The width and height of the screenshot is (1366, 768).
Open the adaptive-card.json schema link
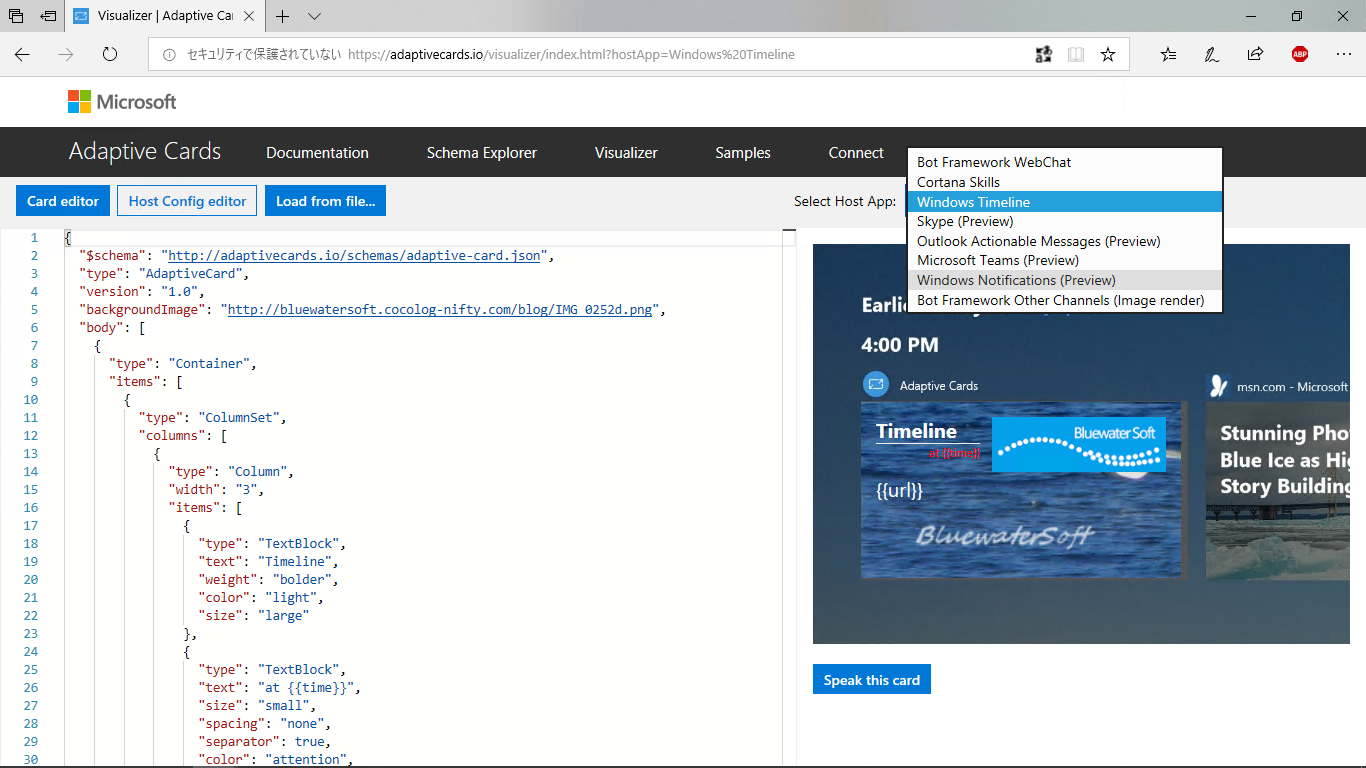[354, 256]
